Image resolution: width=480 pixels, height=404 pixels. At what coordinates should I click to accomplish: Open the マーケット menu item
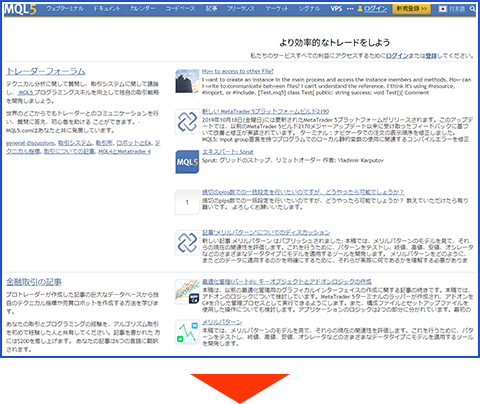coord(277,9)
